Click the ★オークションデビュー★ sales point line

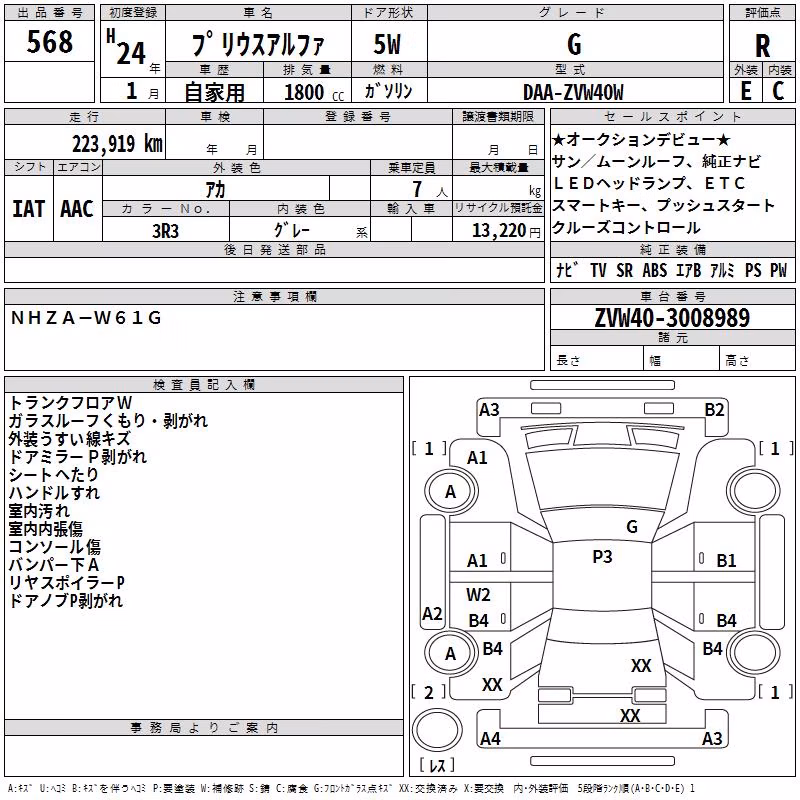pos(641,140)
